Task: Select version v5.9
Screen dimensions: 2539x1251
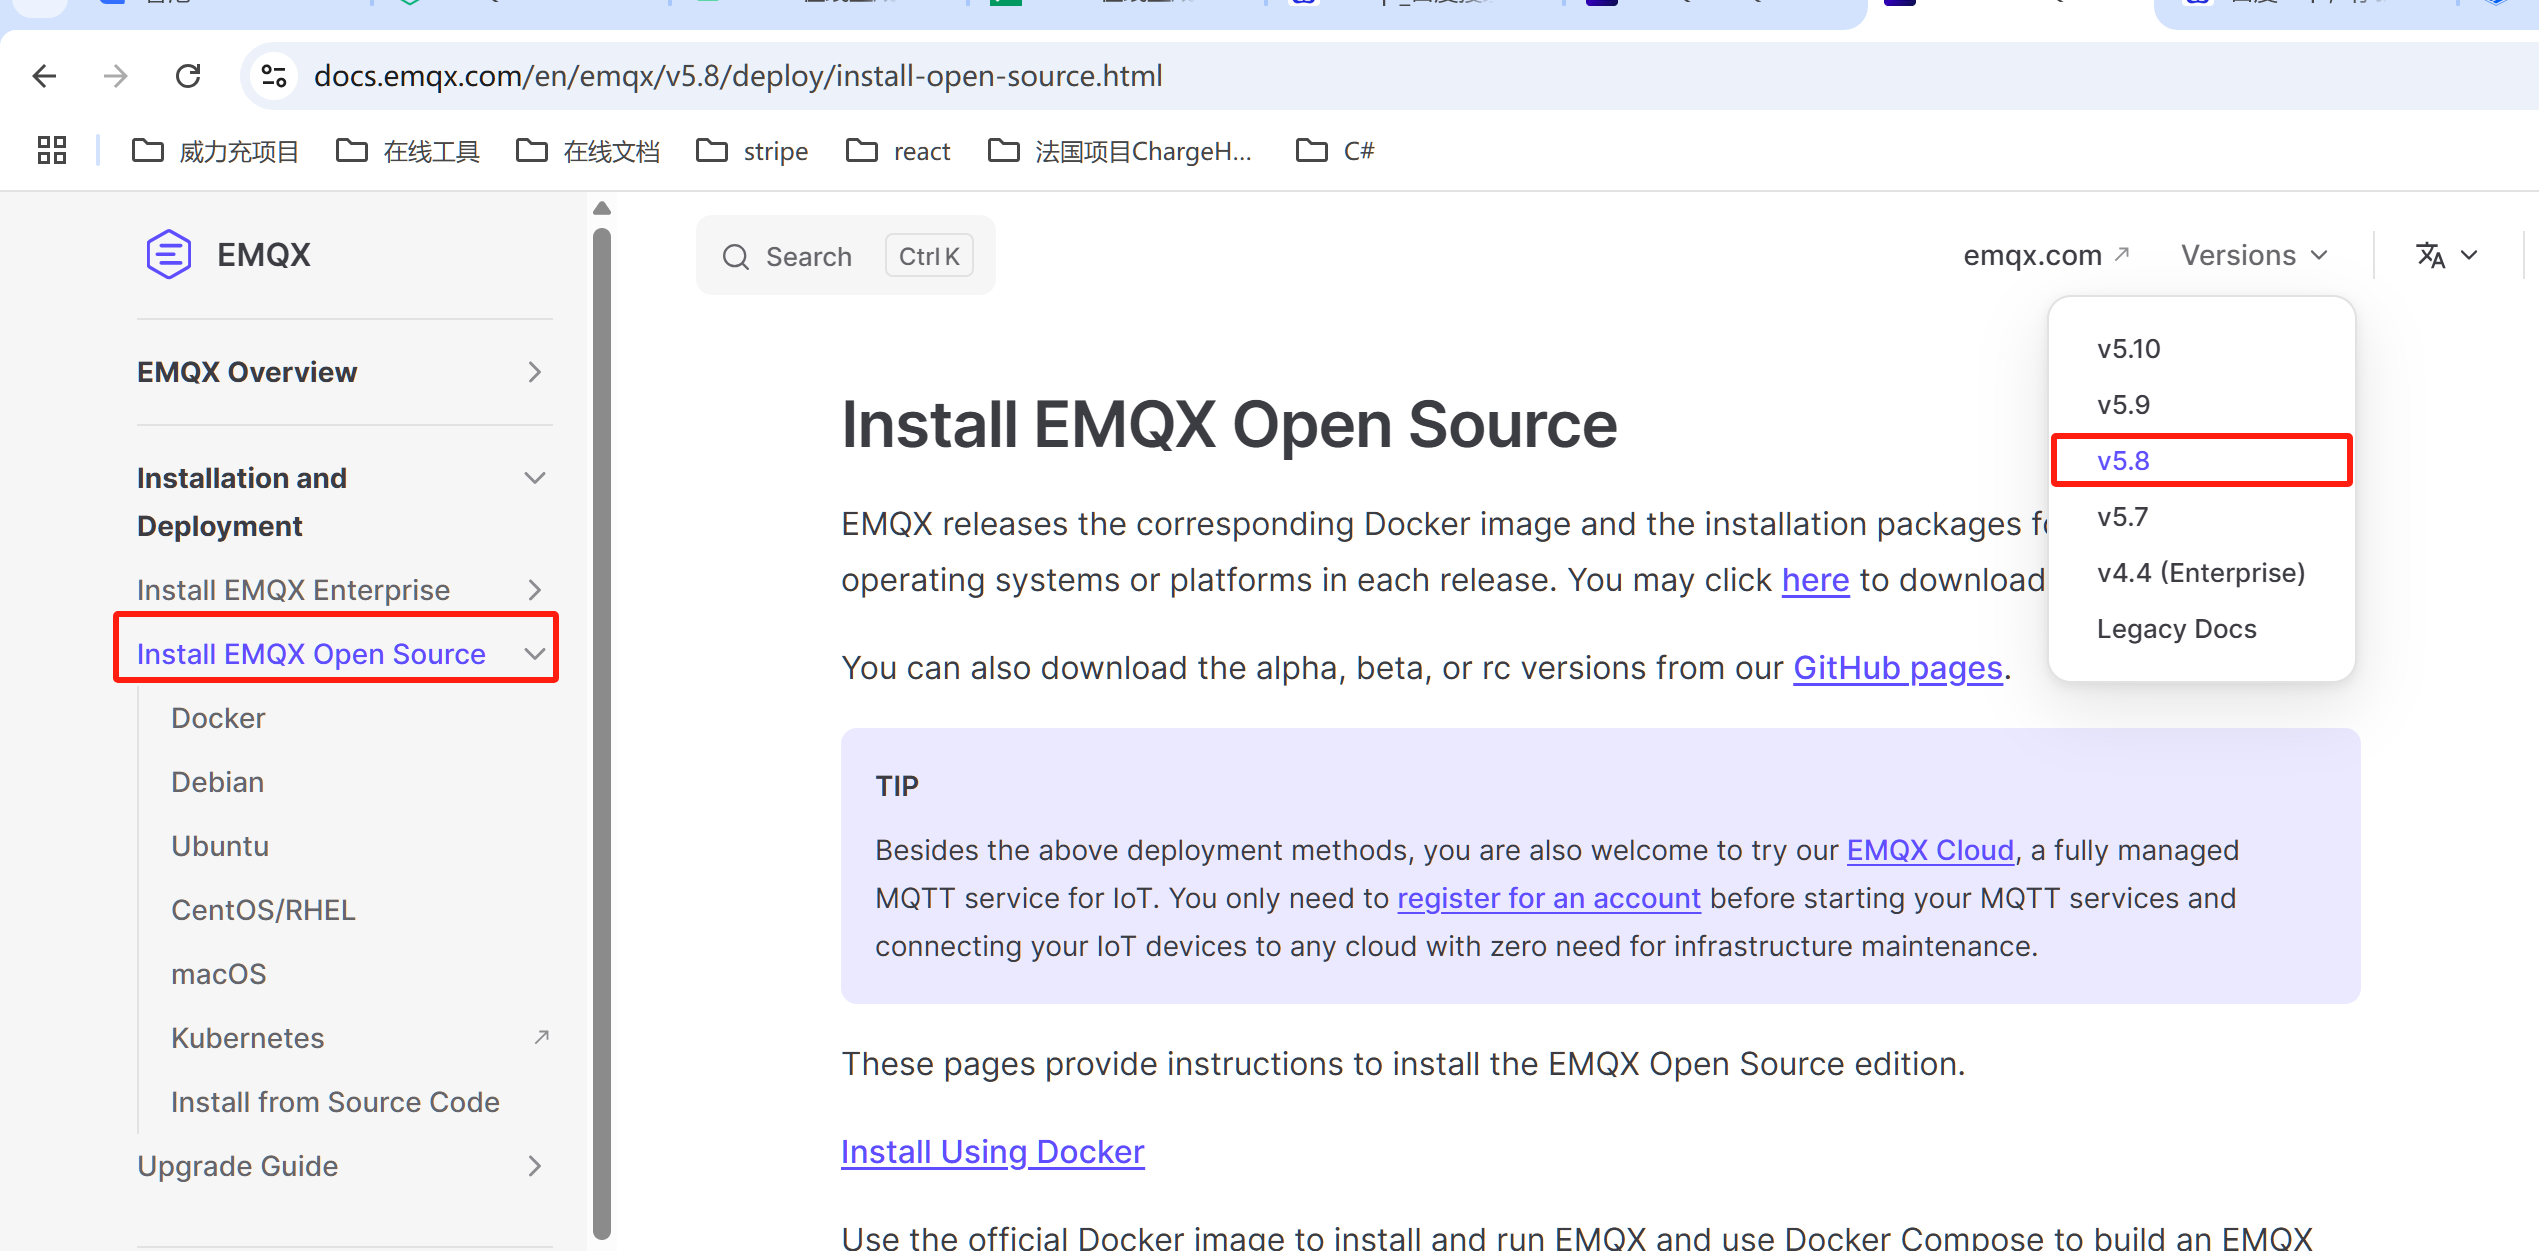Action: 2123,405
